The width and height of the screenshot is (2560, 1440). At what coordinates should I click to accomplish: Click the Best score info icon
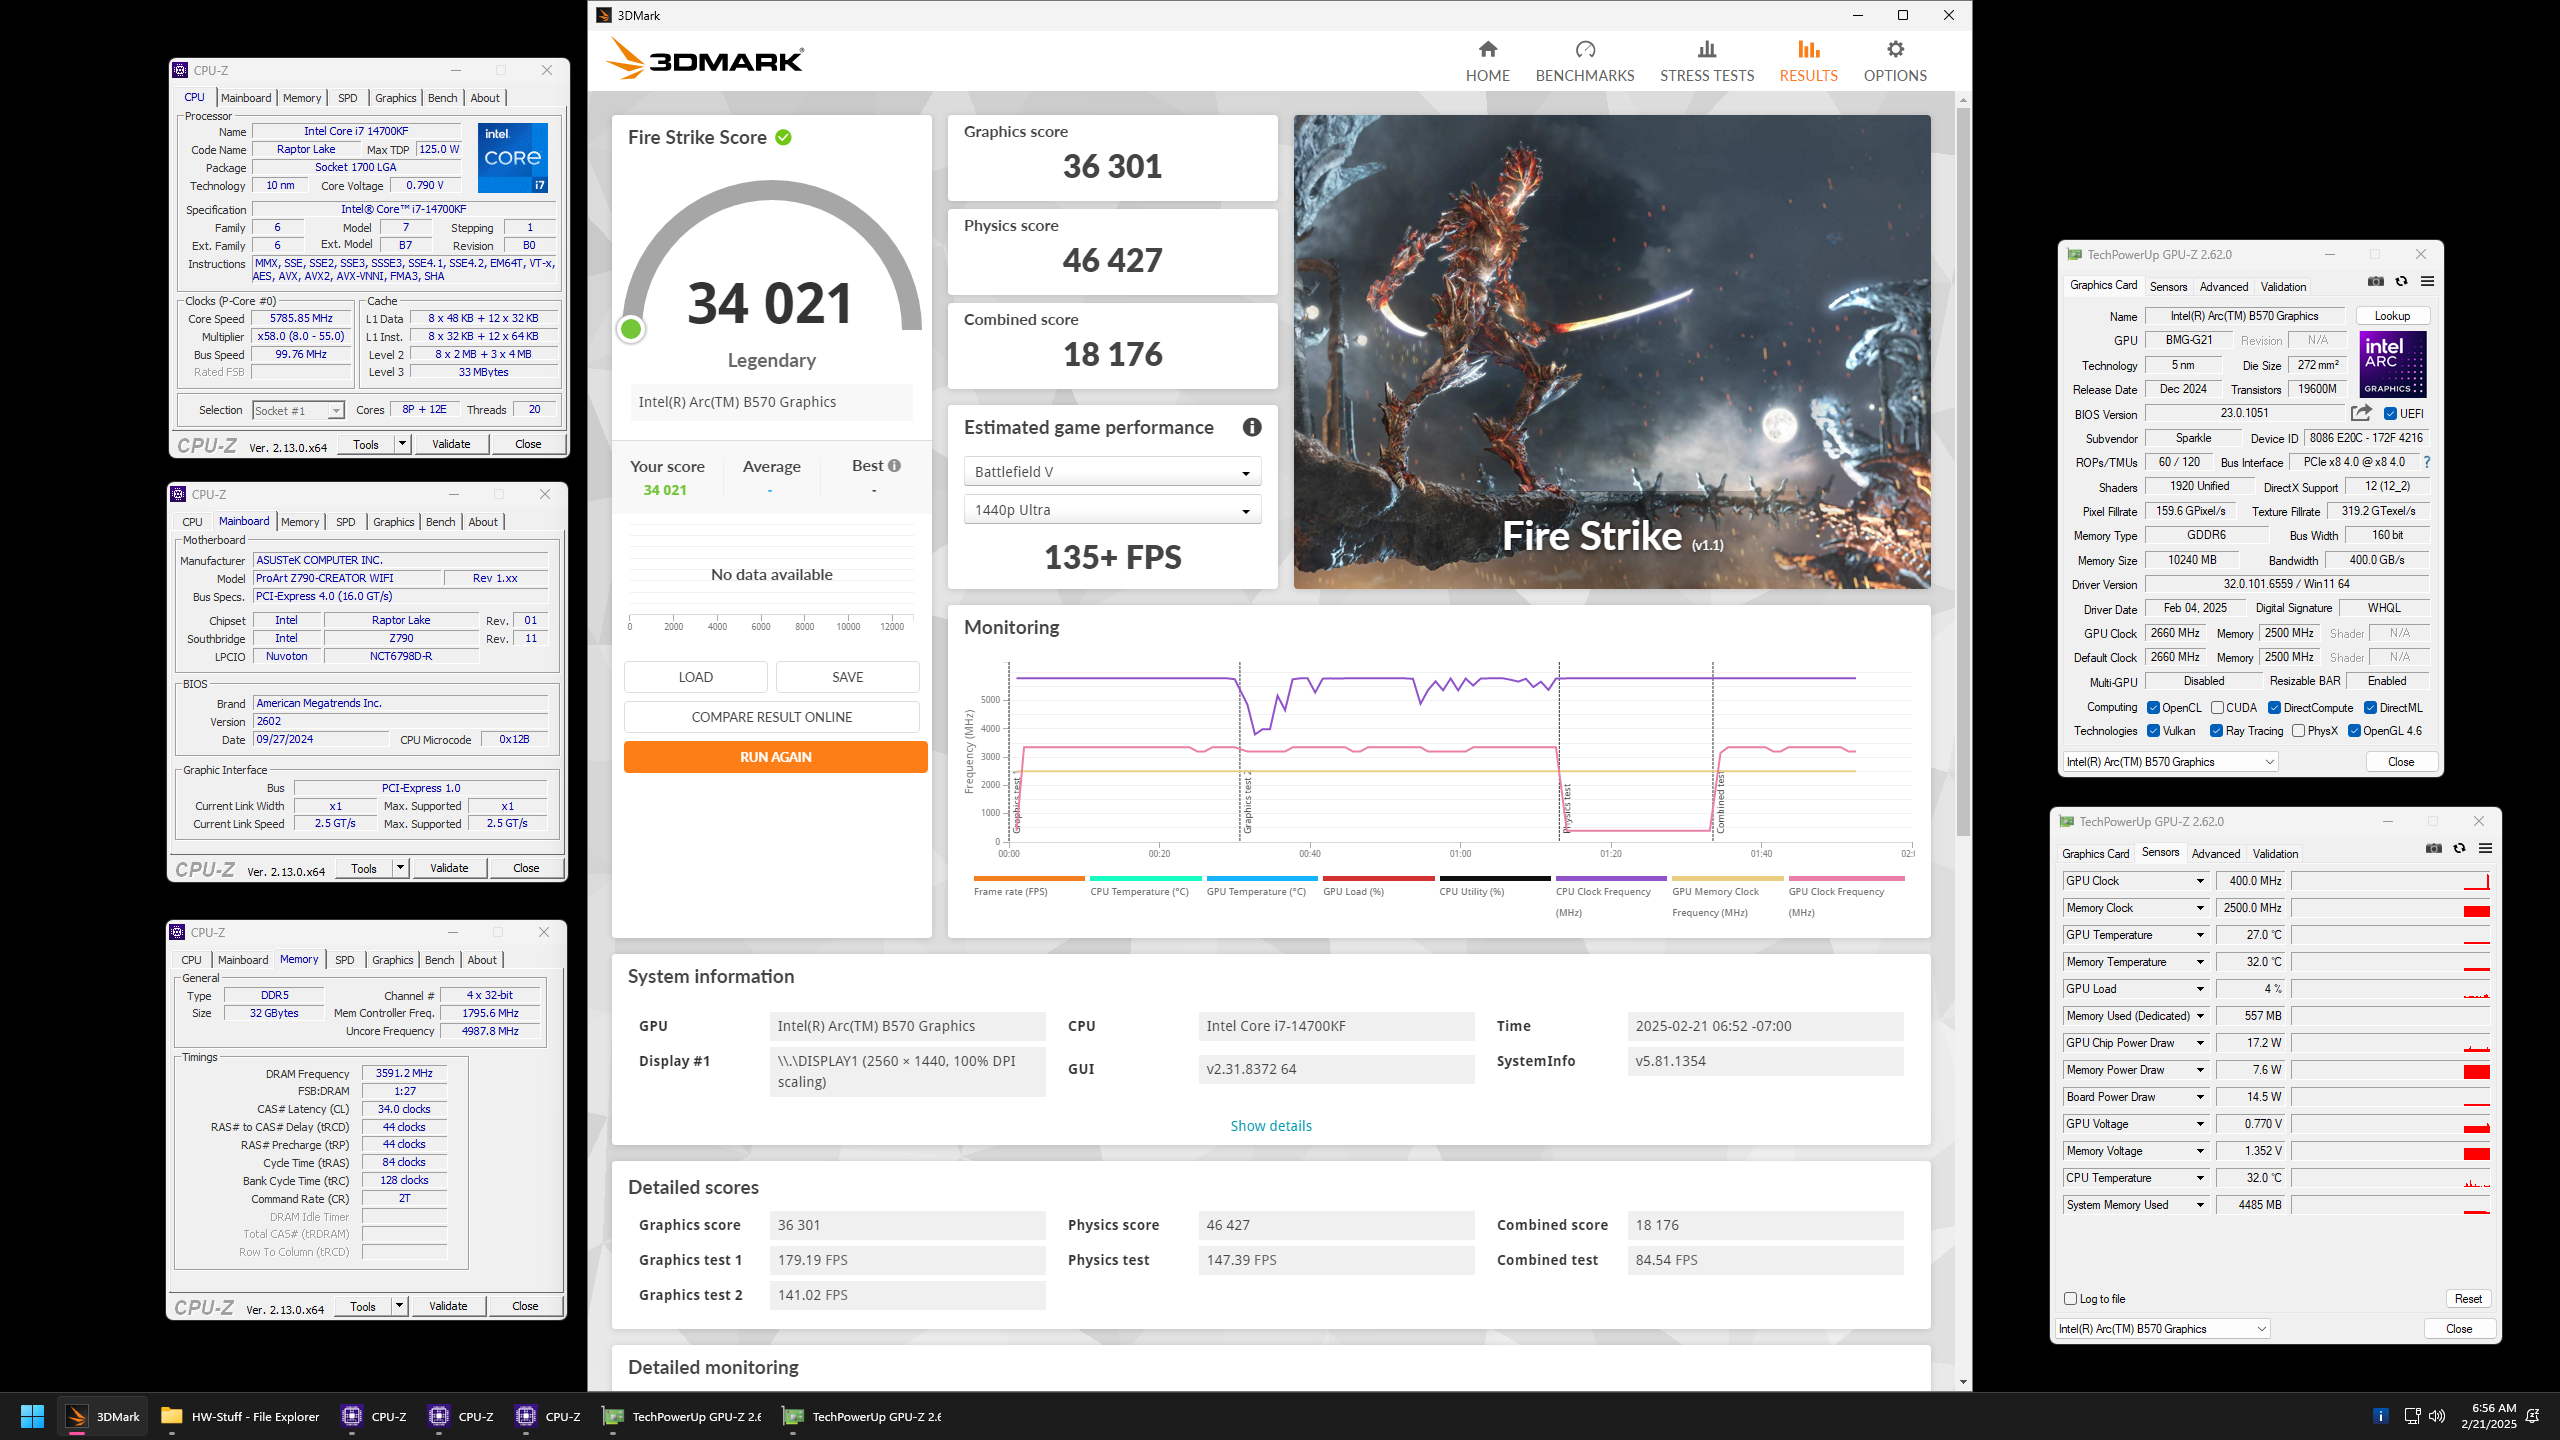(894, 465)
